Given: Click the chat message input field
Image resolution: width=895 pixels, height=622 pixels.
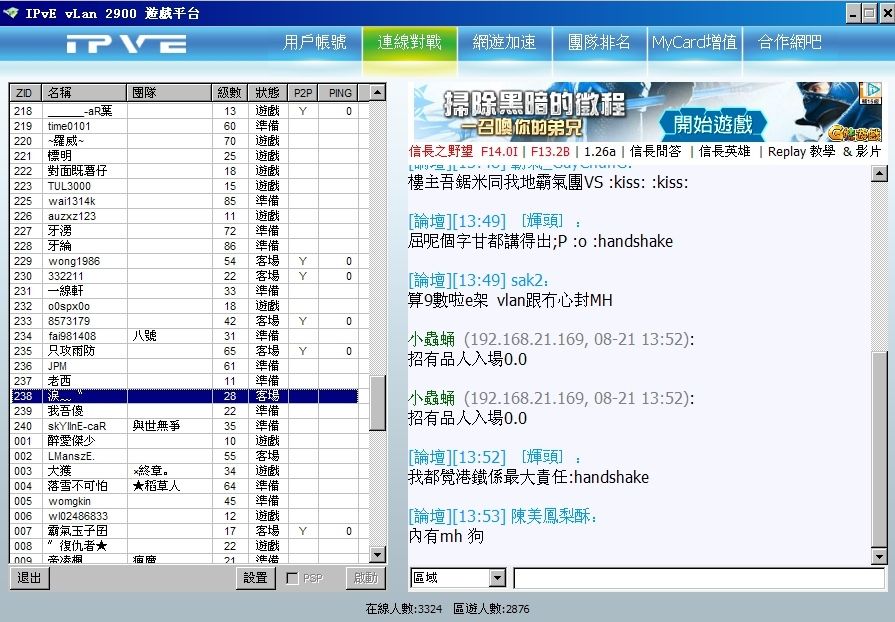Looking at the screenshot, I should [x=699, y=578].
